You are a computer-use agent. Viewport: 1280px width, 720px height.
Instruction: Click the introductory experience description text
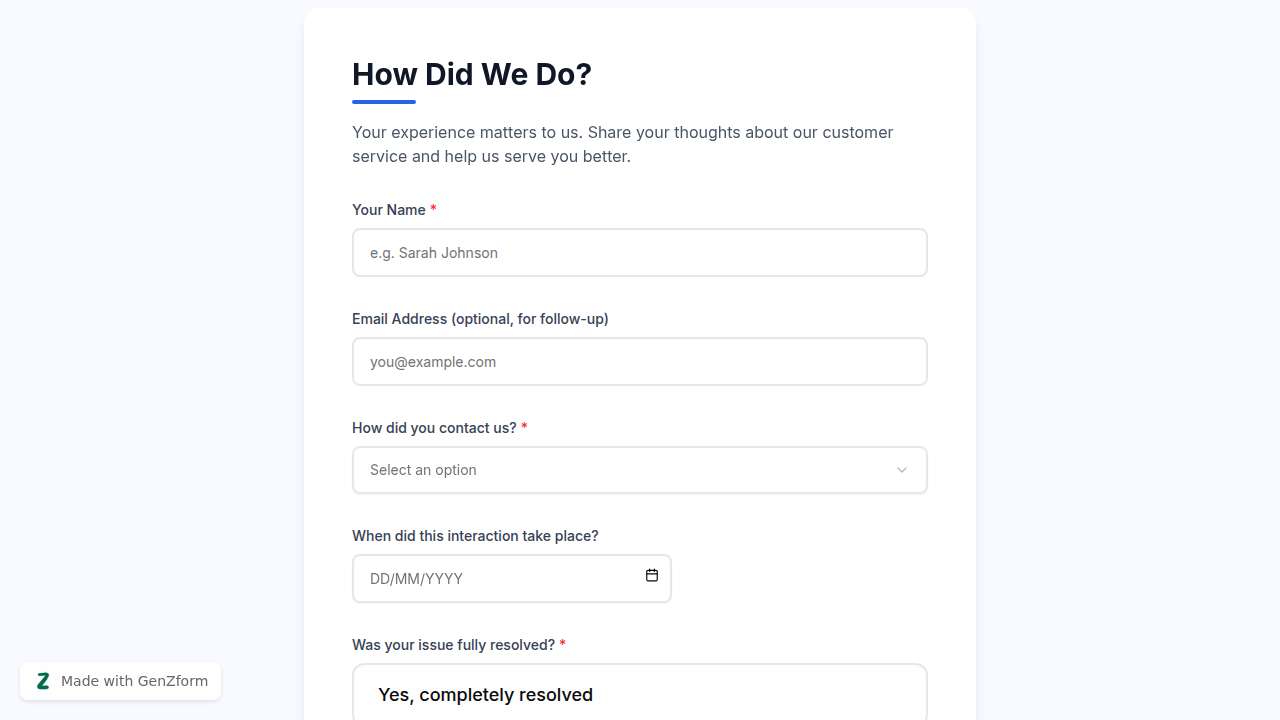[x=622, y=144]
